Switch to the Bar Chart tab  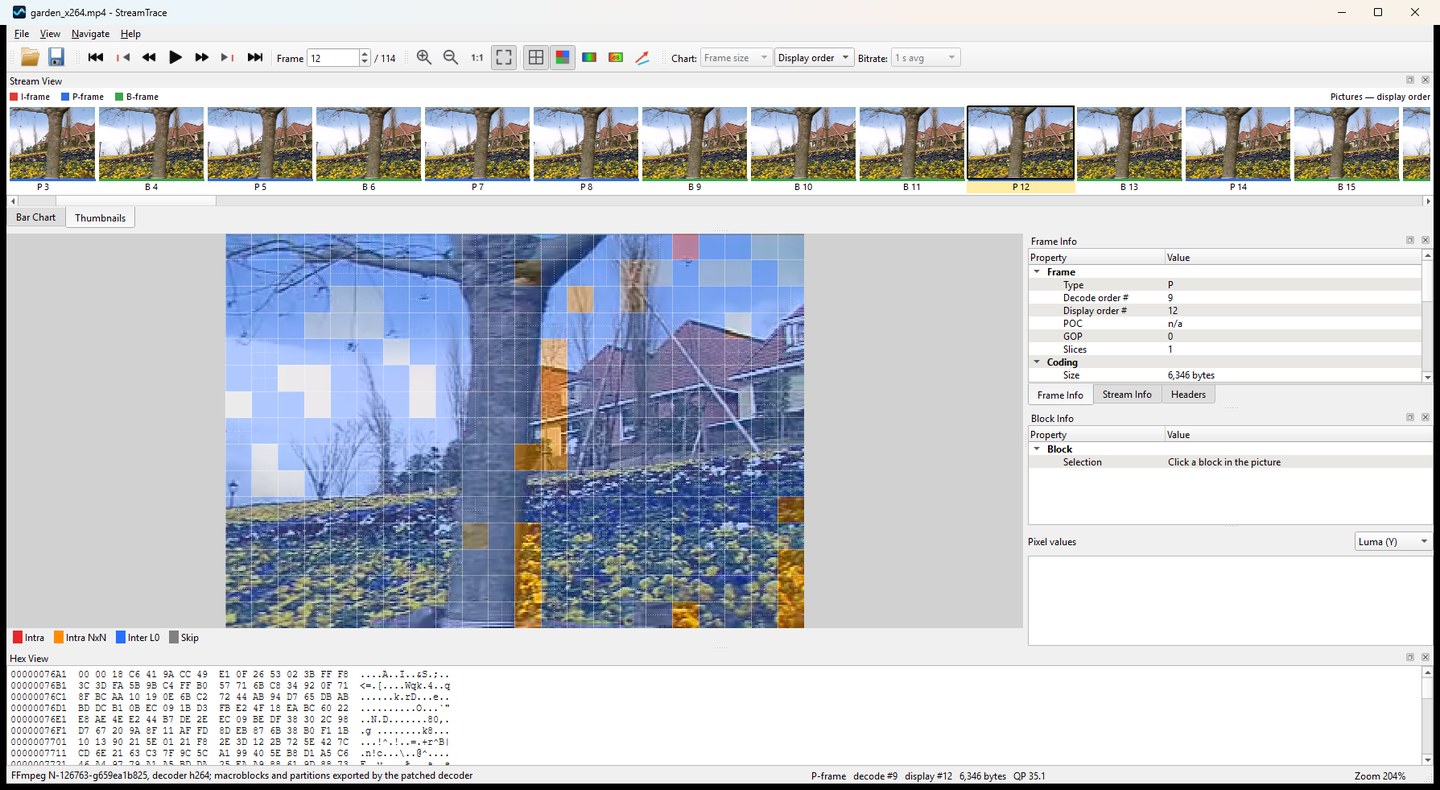pyautogui.click(x=36, y=217)
